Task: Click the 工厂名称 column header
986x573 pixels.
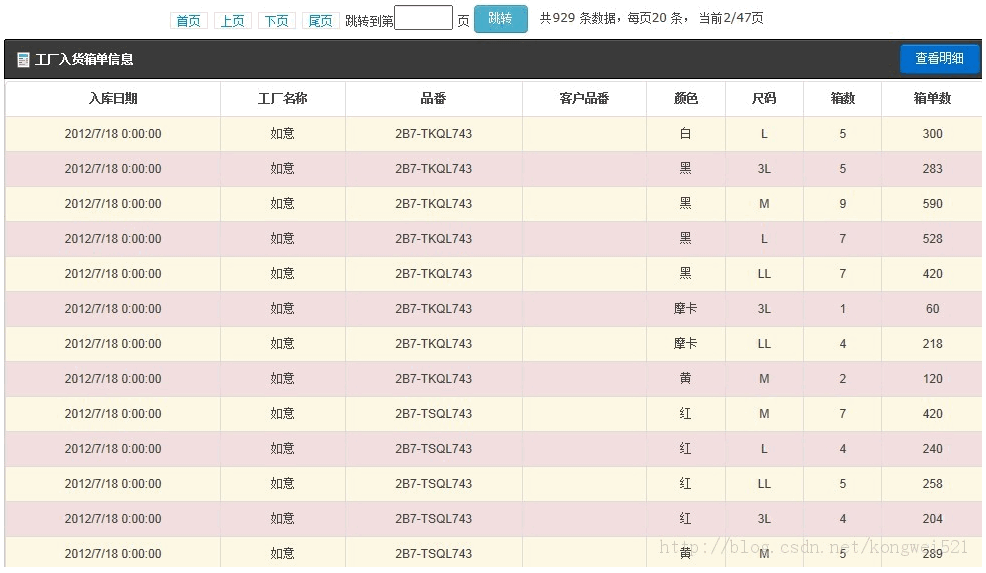Action: pos(283,99)
